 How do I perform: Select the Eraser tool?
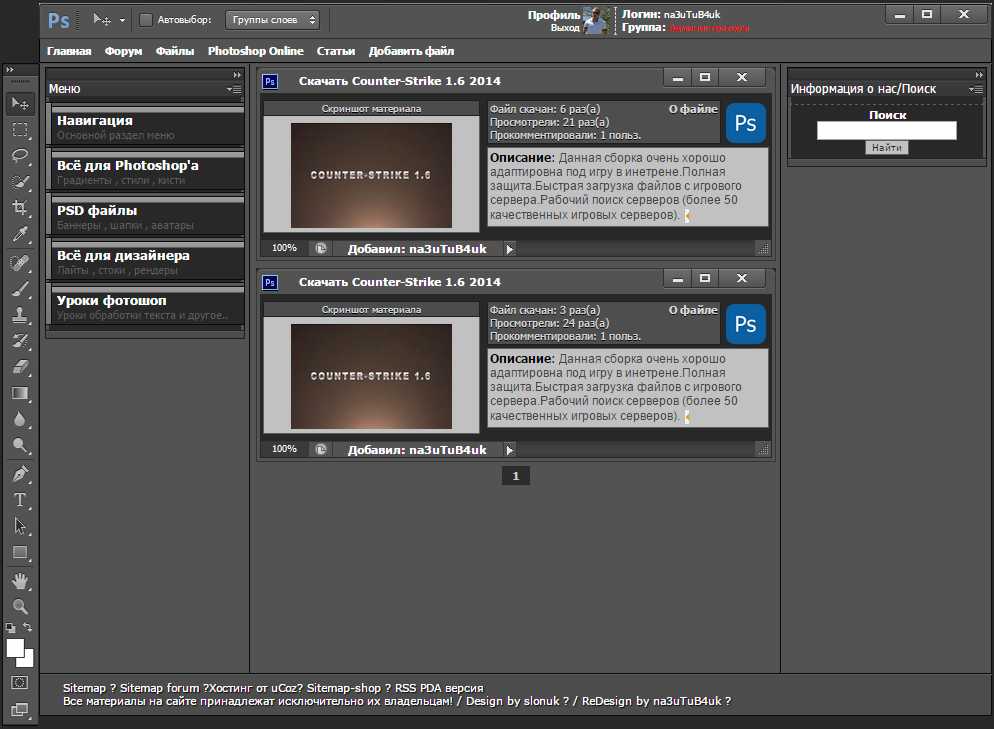20,366
